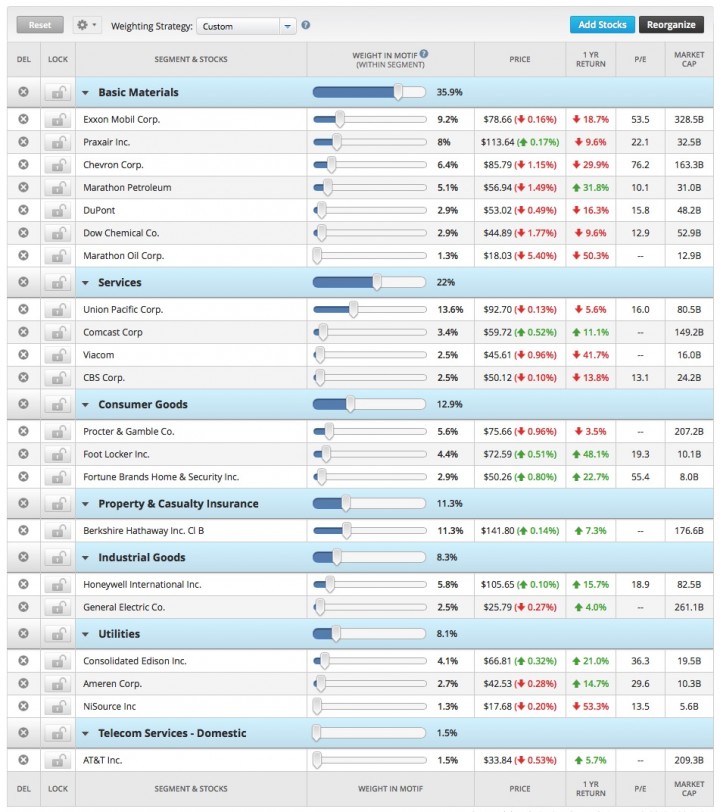Click the Reorganize button
The image size is (720, 812).
tap(671, 24)
